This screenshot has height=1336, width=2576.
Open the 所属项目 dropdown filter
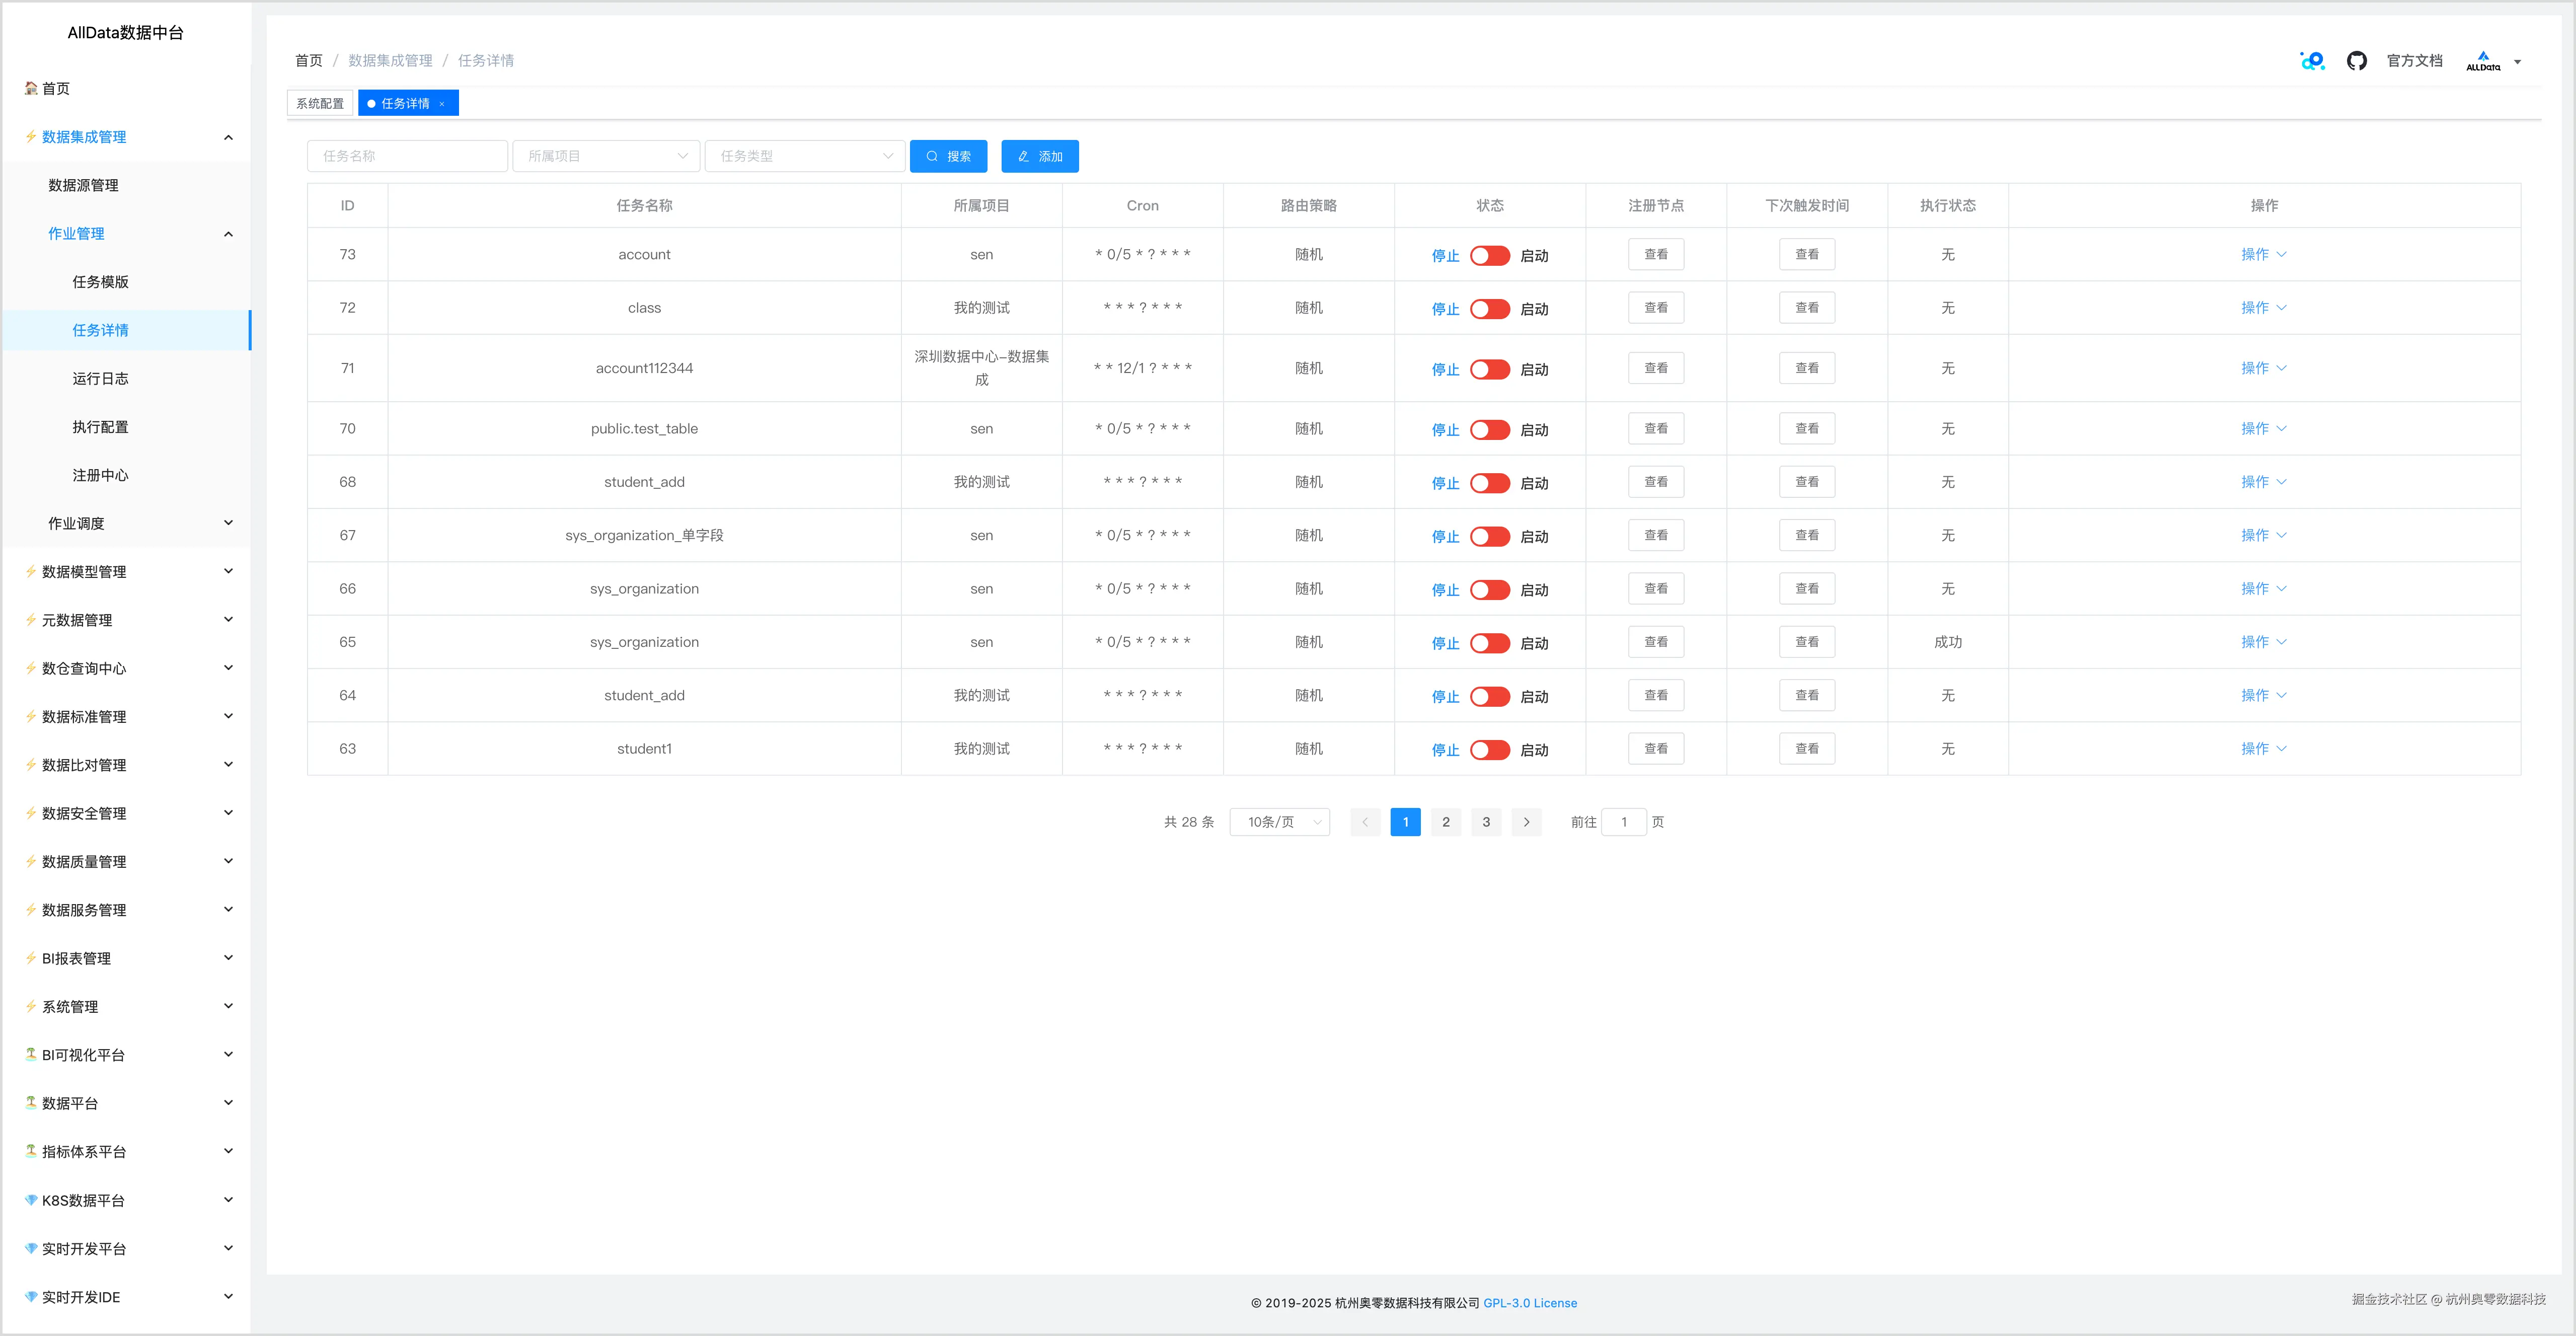point(607,156)
